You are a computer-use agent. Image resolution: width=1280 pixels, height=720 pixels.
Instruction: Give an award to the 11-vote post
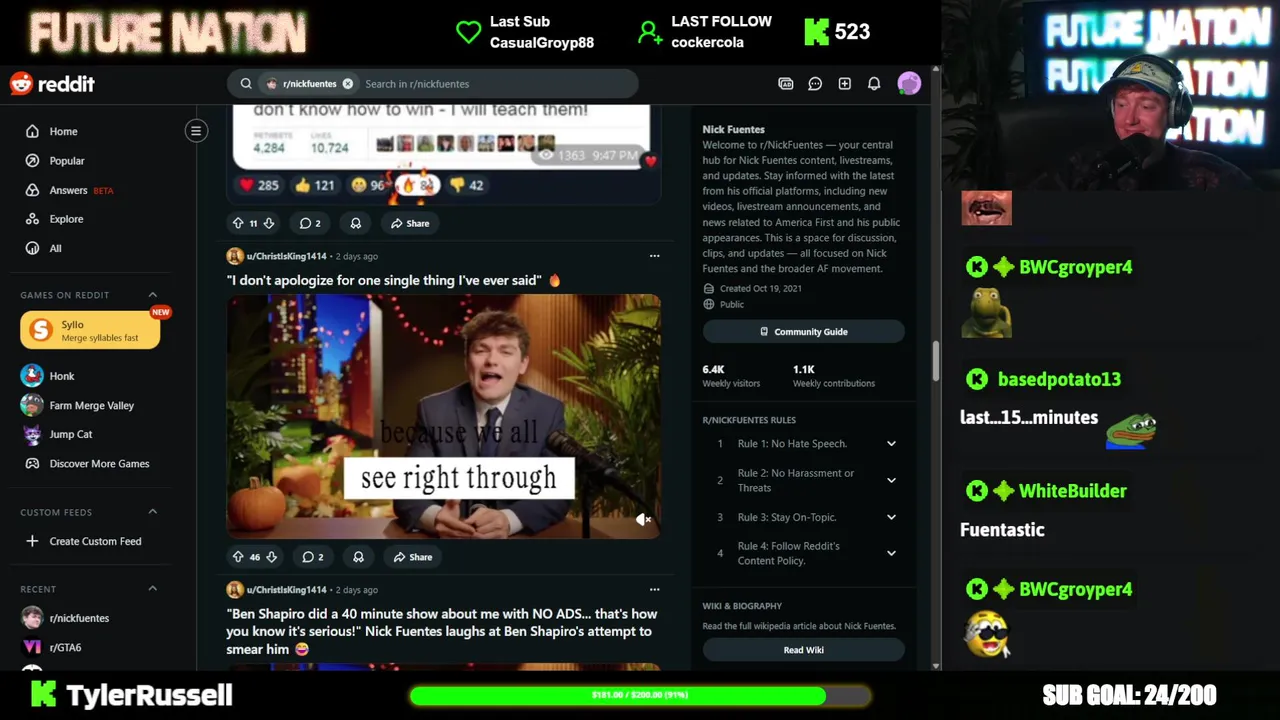pos(355,223)
